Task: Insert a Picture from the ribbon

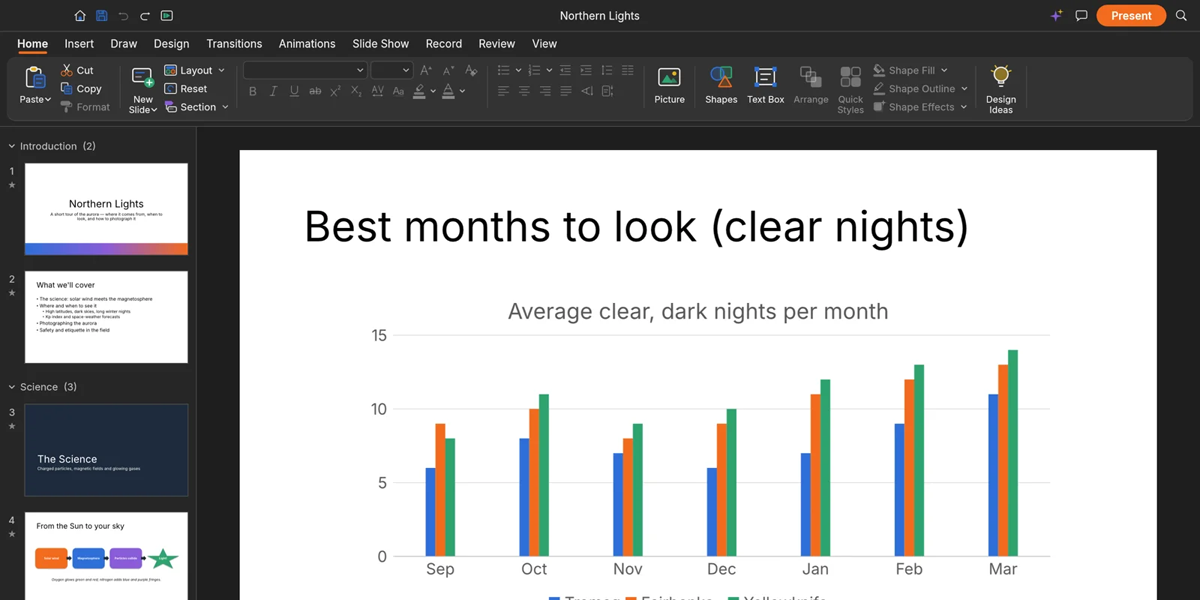Action: (669, 86)
